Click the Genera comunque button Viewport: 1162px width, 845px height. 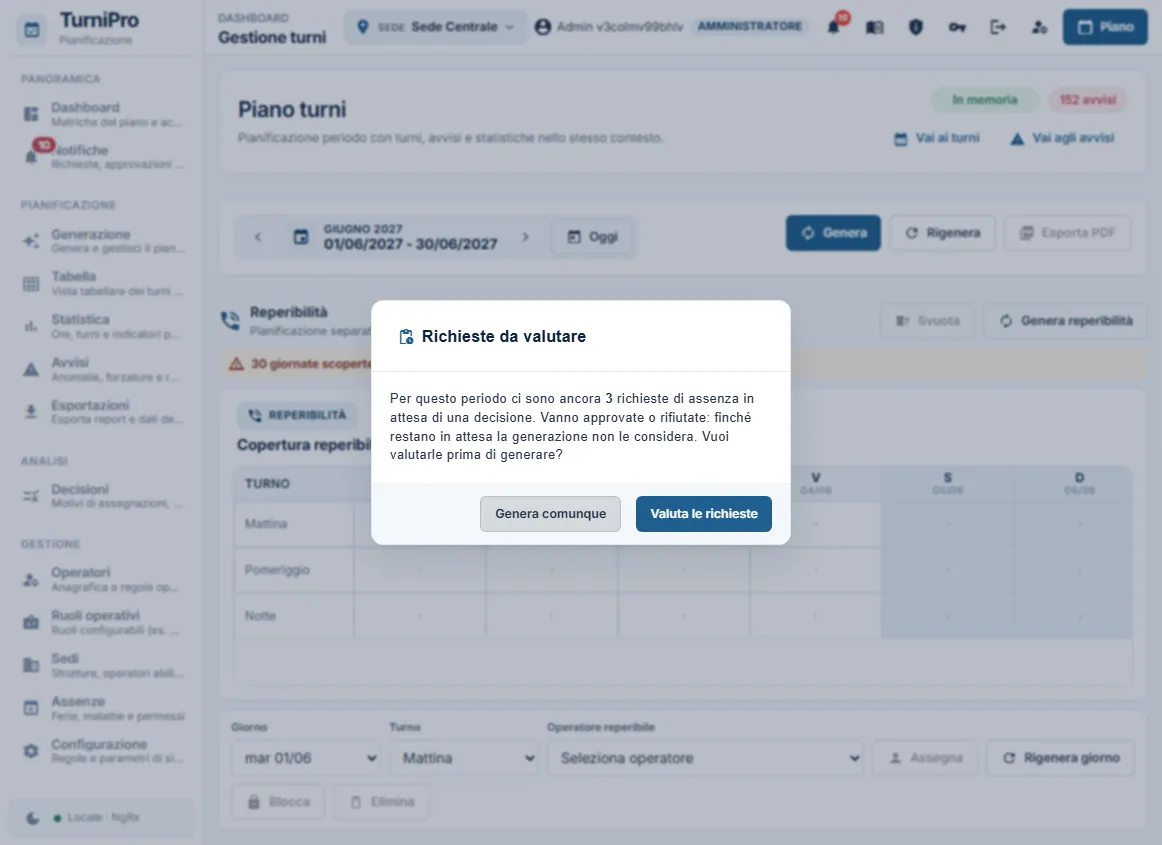[x=551, y=514]
